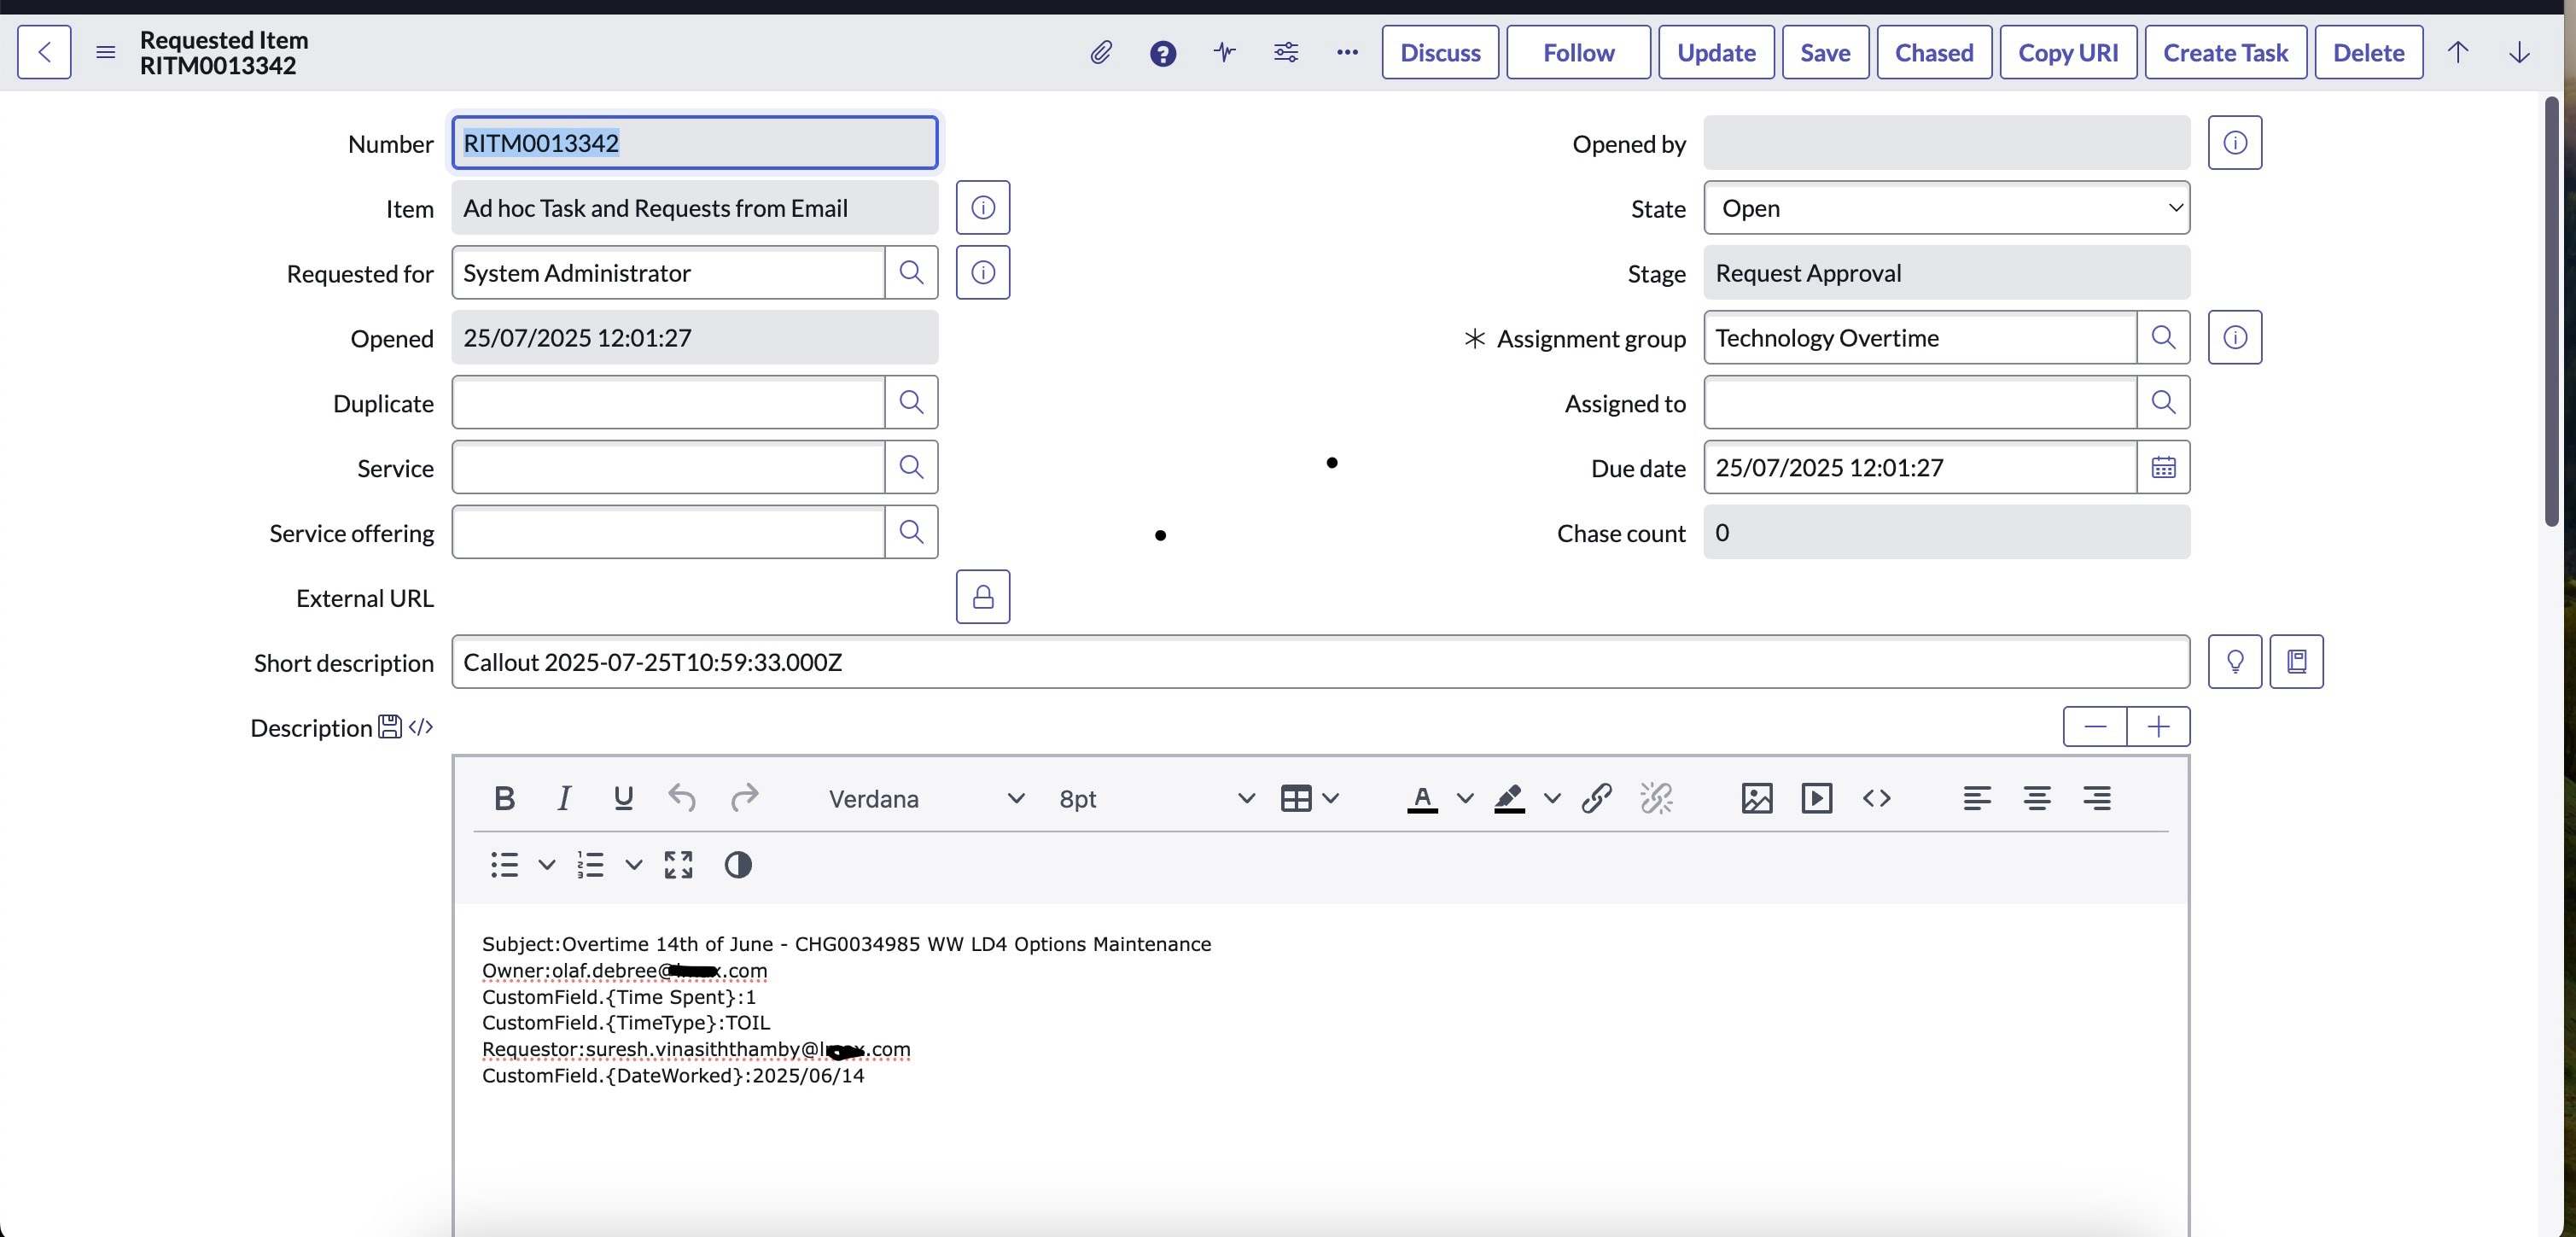Open the text color picker arrow

pos(1465,798)
